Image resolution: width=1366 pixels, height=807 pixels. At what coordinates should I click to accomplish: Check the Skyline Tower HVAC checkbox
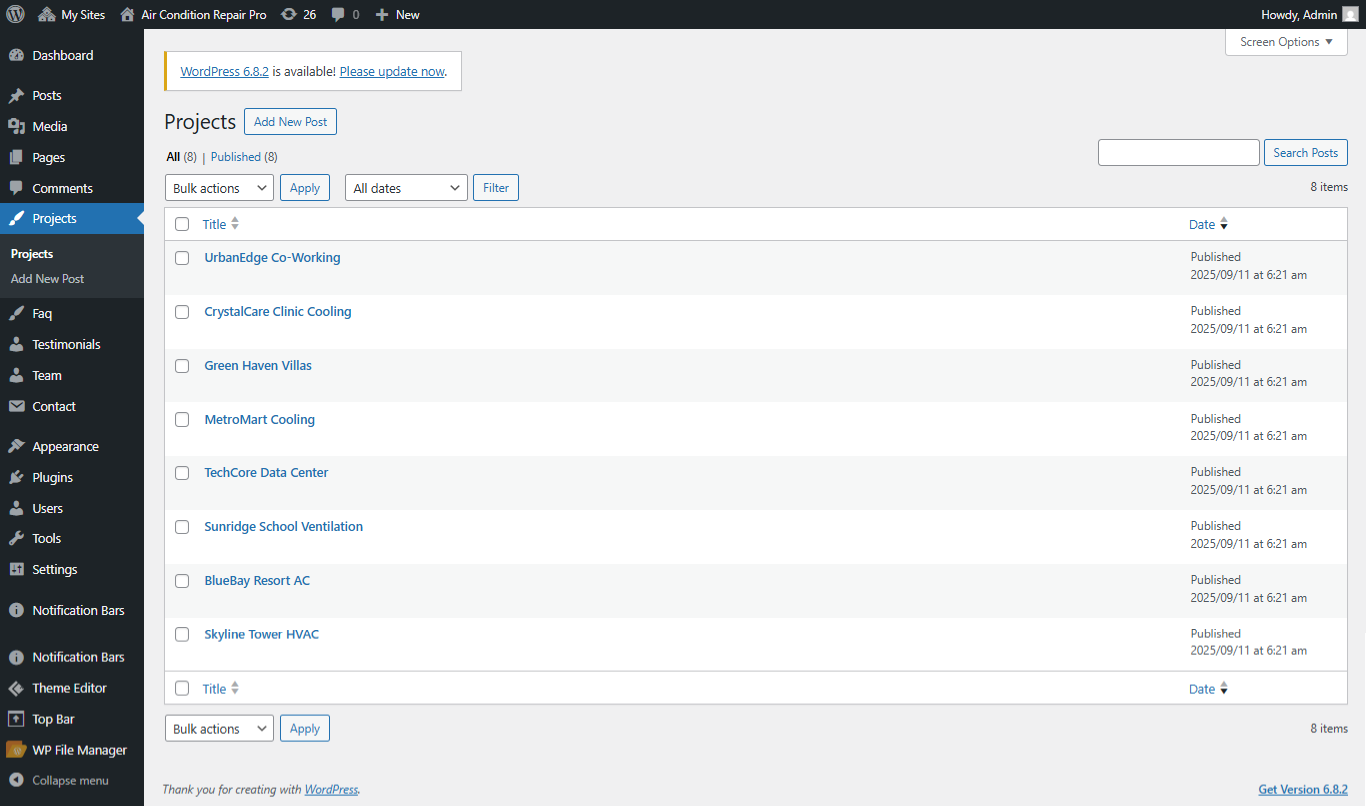tap(182, 635)
